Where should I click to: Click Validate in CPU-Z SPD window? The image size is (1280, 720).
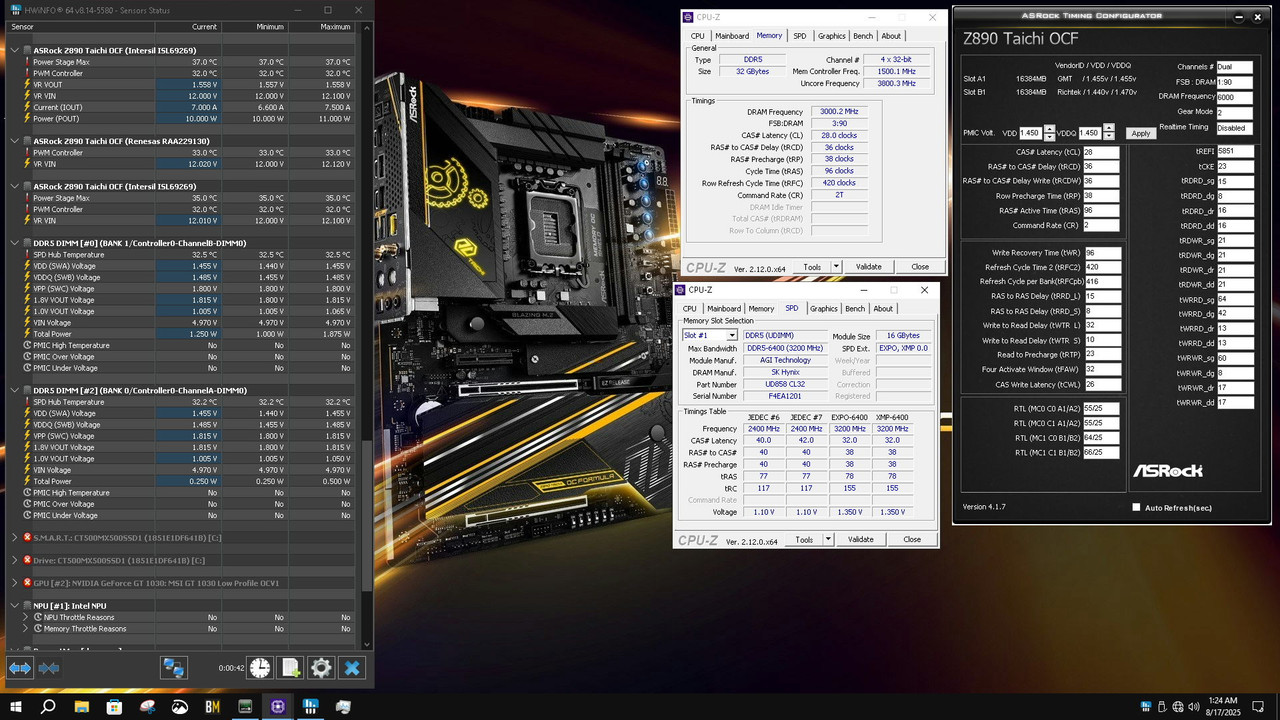(861, 539)
